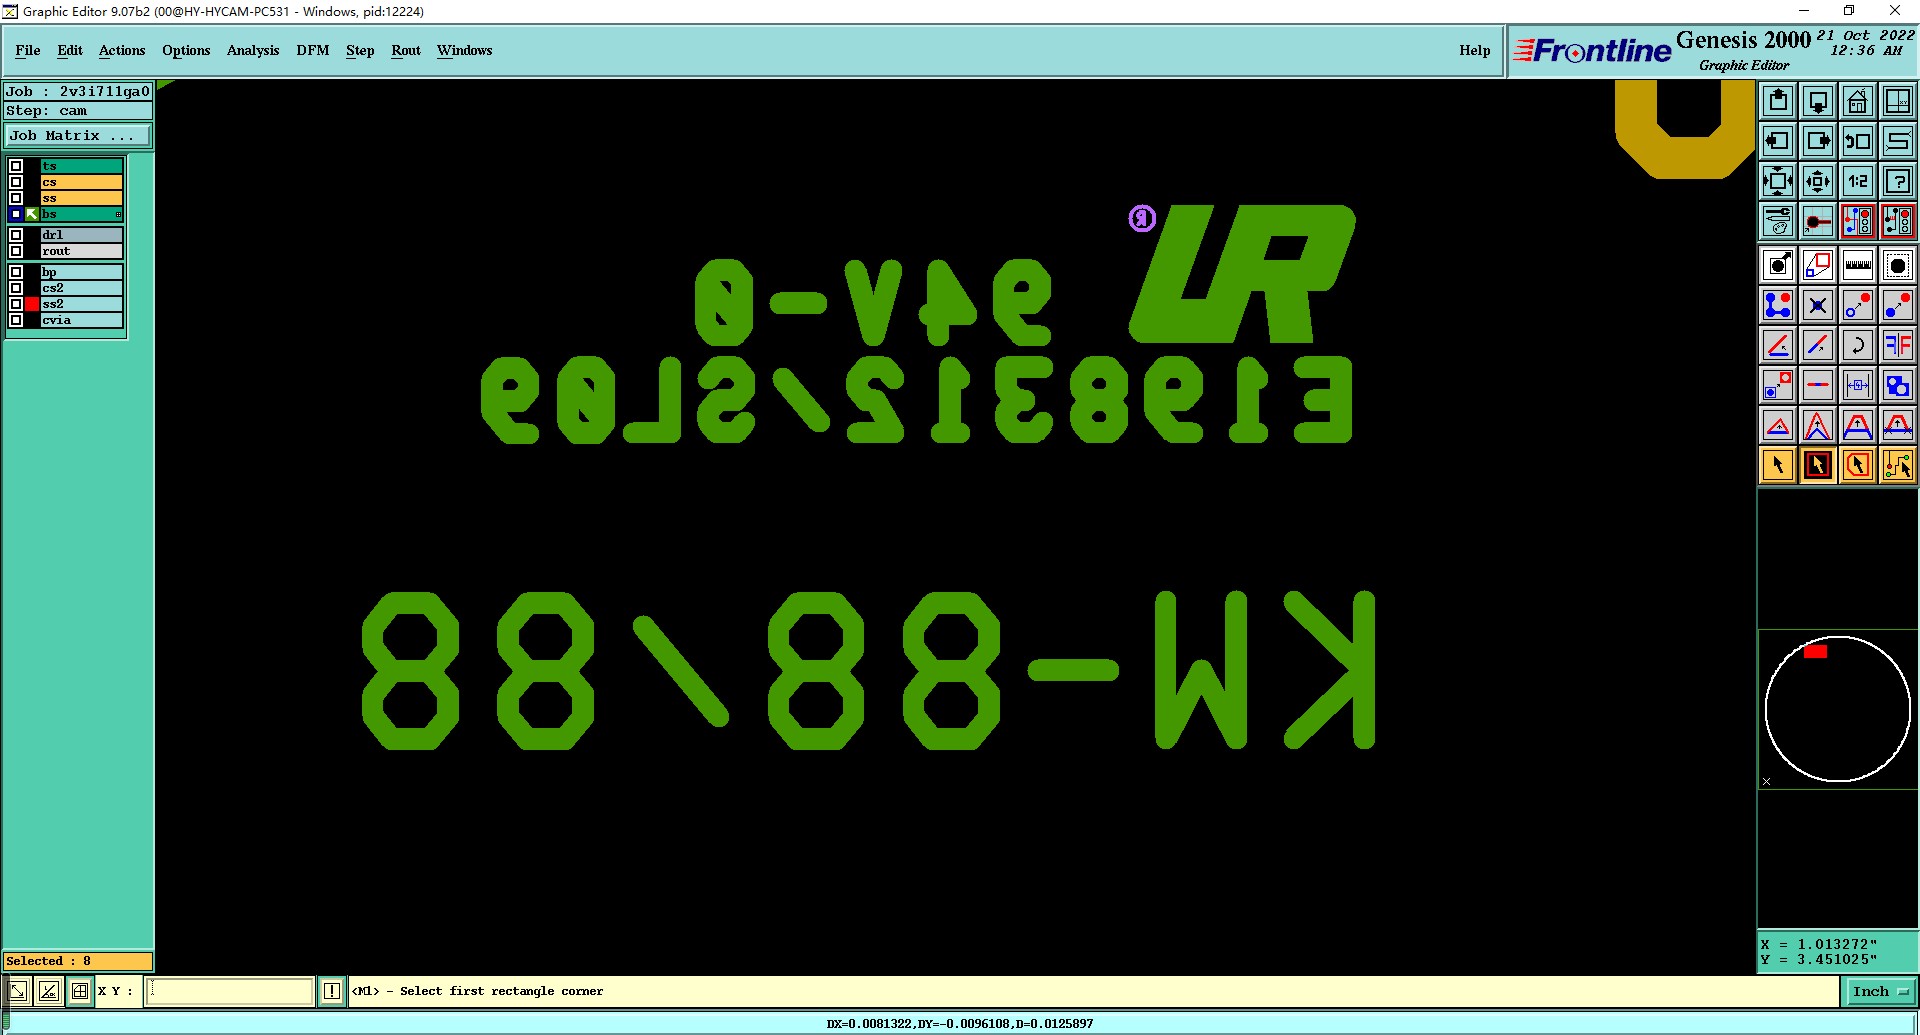Click the exclamation mark button
The width and height of the screenshot is (1920, 1035).
(332, 991)
